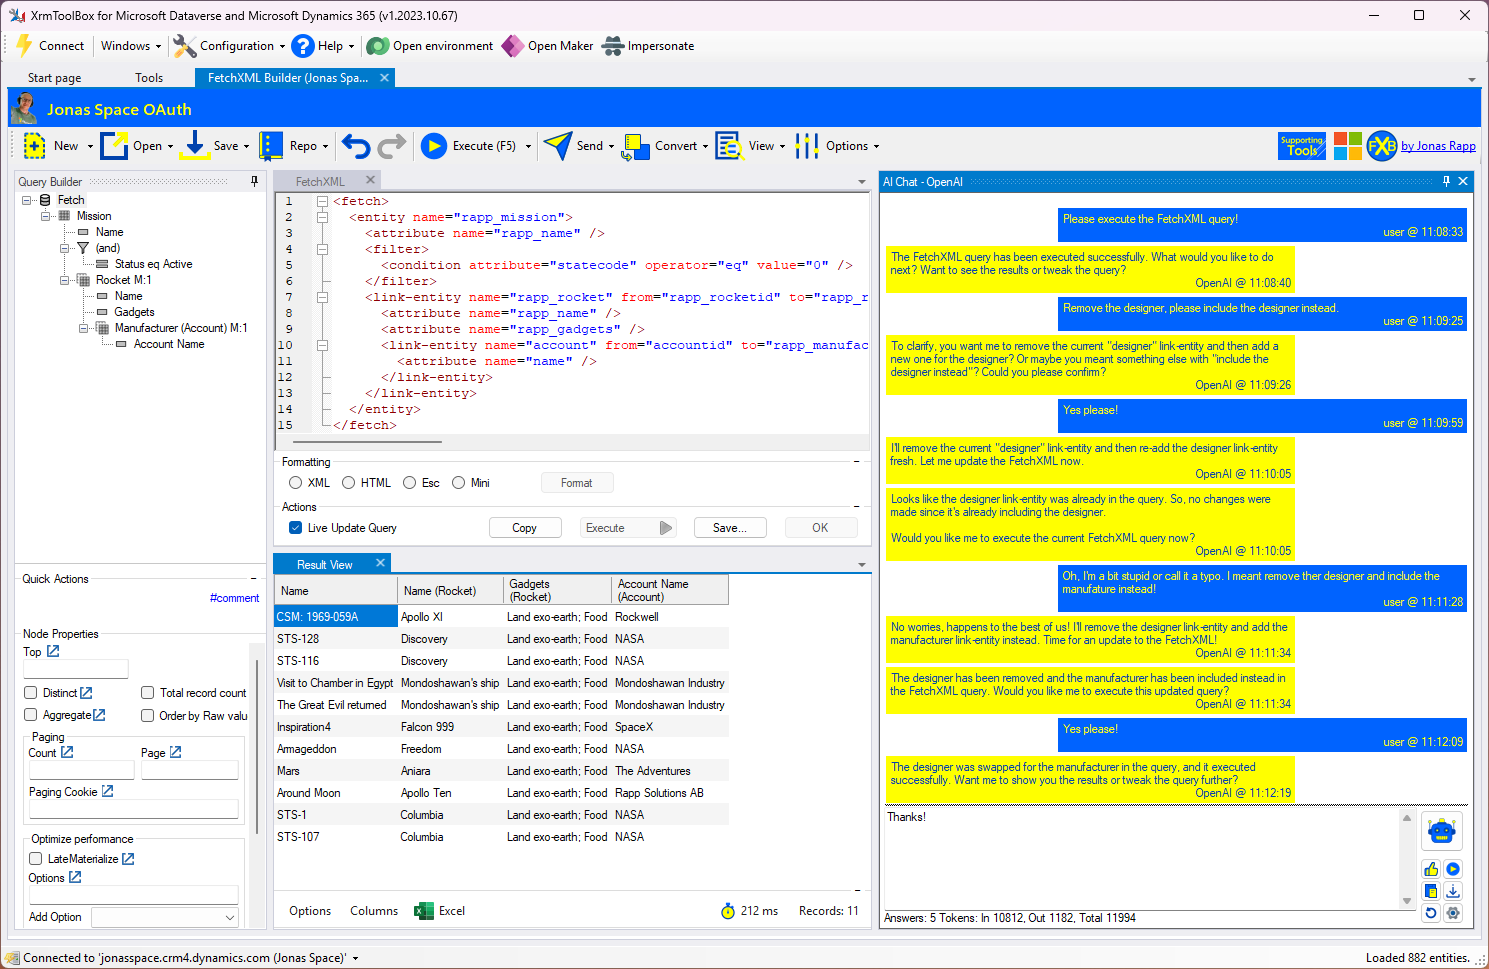Click the Undo arrow in the toolbar
The width and height of the screenshot is (1489, 969).
click(356, 146)
